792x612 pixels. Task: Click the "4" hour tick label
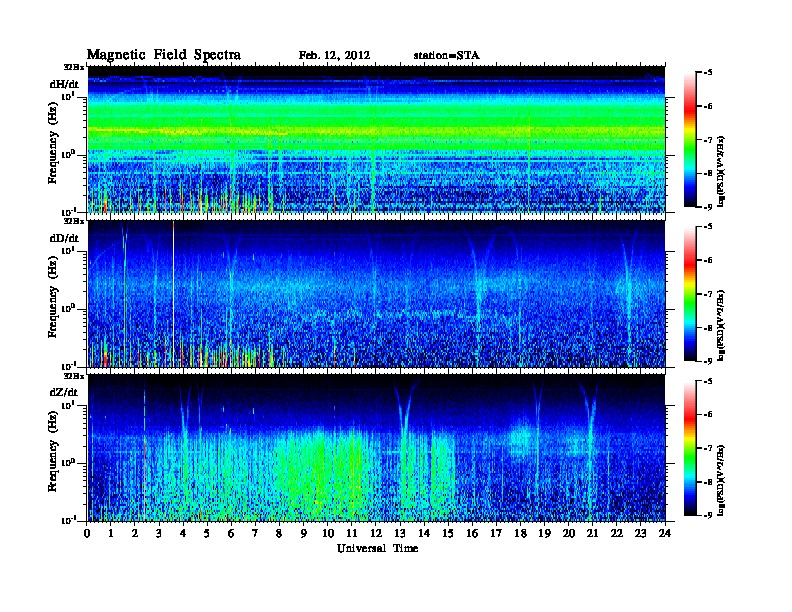(x=183, y=533)
